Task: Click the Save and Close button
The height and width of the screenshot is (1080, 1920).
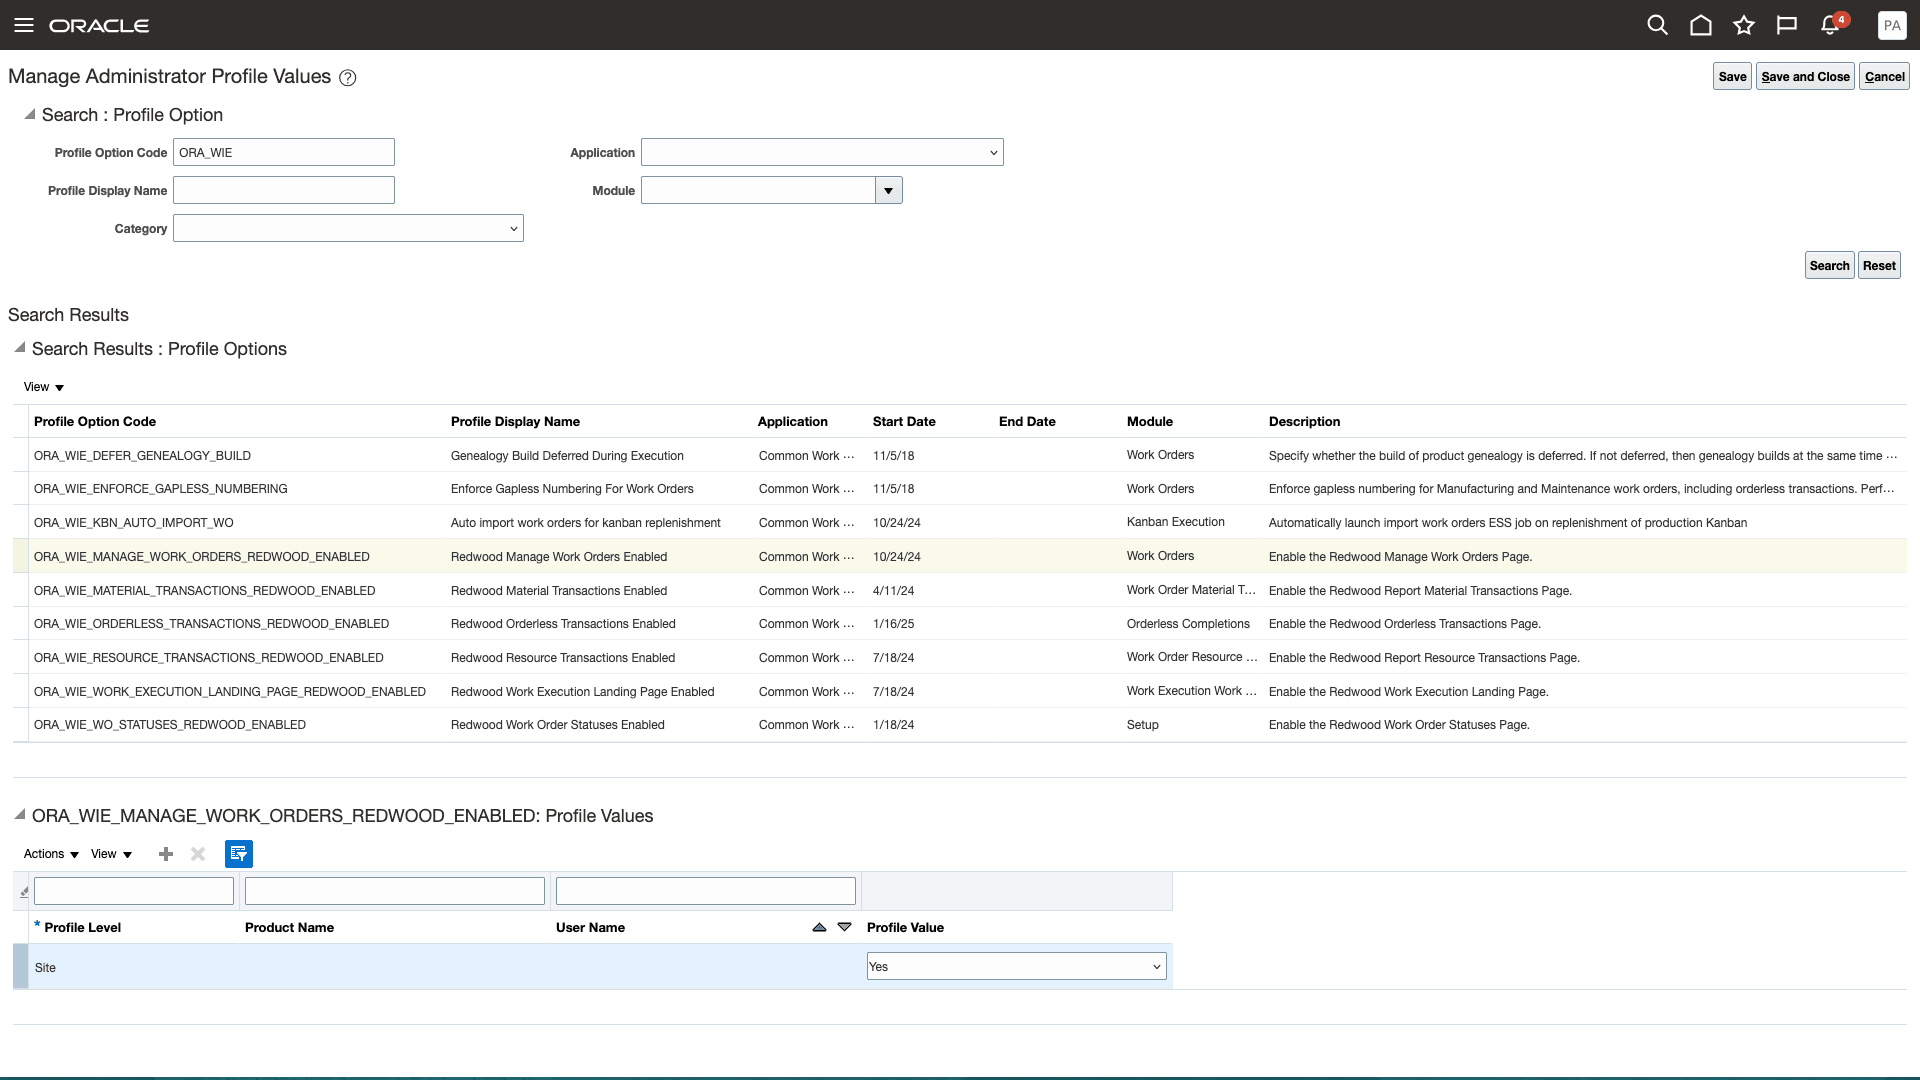Action: [1804, 76]
